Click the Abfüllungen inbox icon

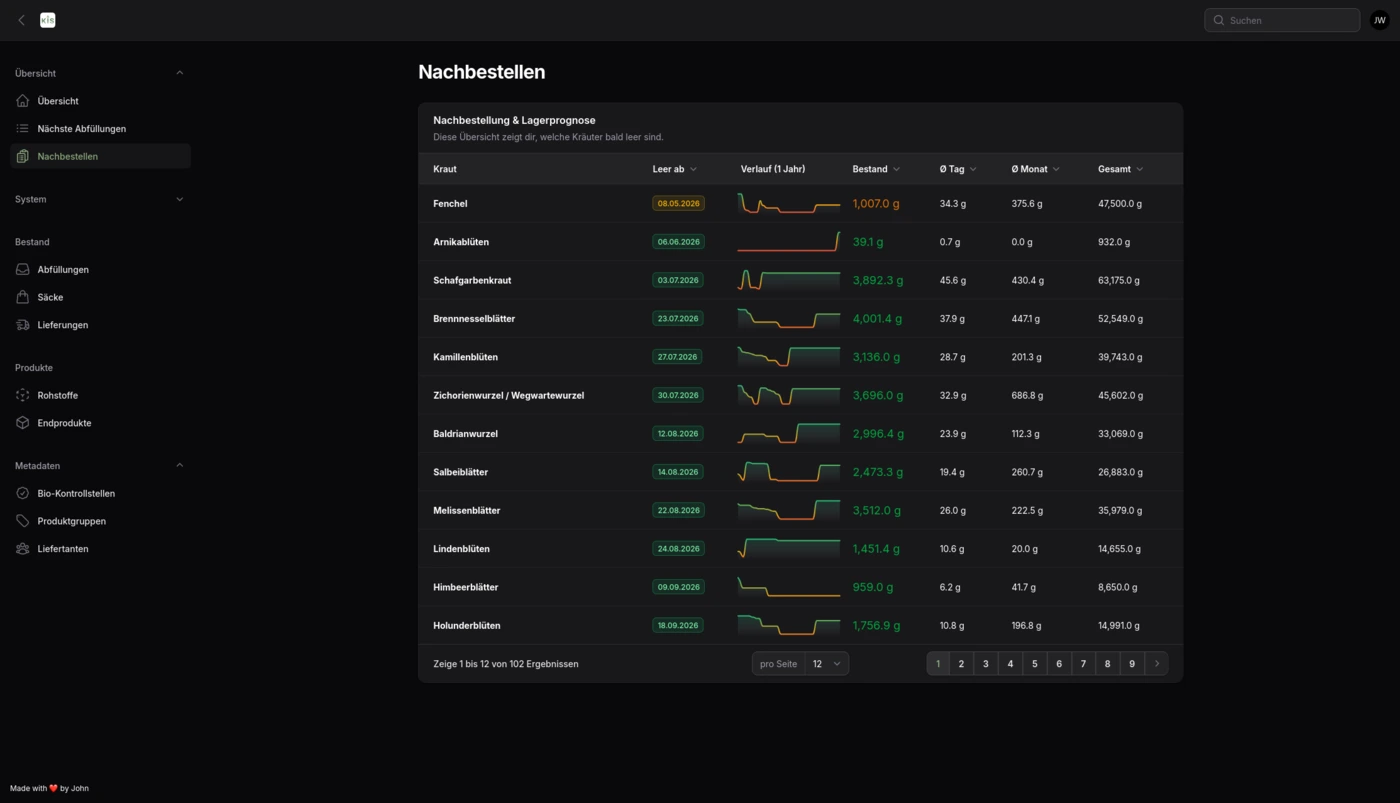[x=23, y=270]
